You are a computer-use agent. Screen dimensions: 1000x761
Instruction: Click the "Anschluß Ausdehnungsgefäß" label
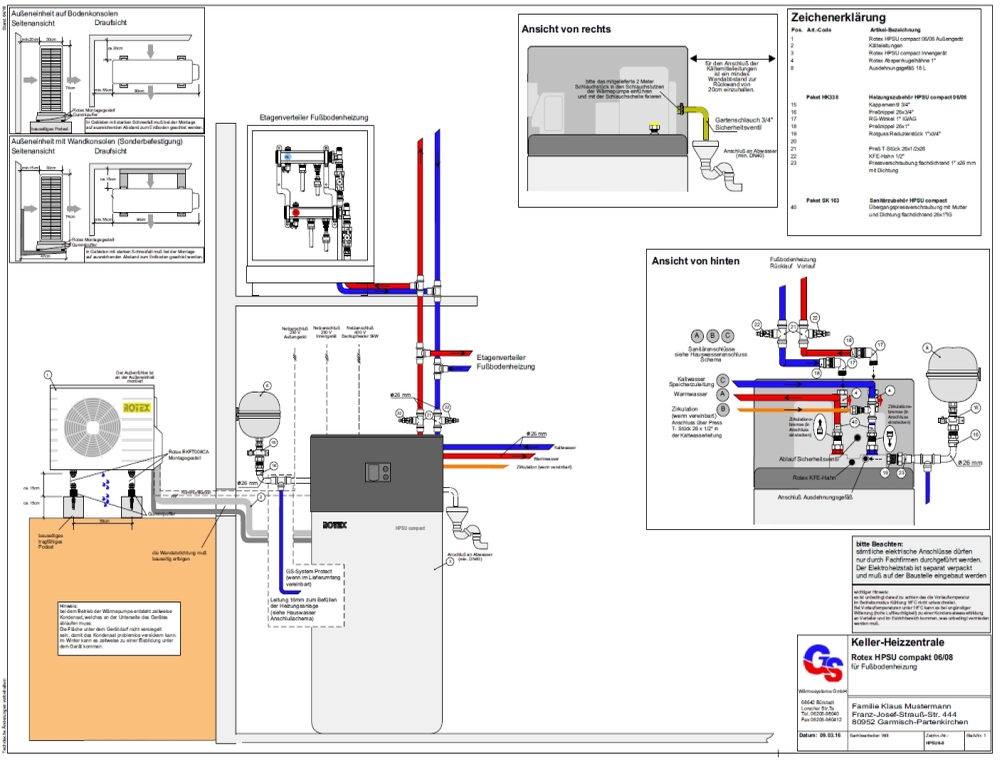[814, 497]
